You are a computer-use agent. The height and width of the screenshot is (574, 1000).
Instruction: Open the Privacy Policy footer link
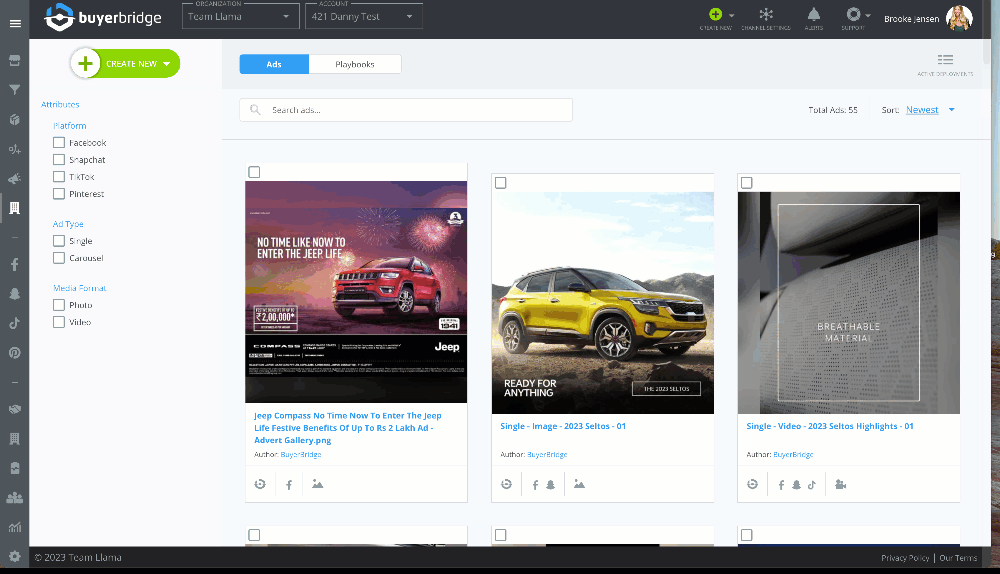click(905, 558)
